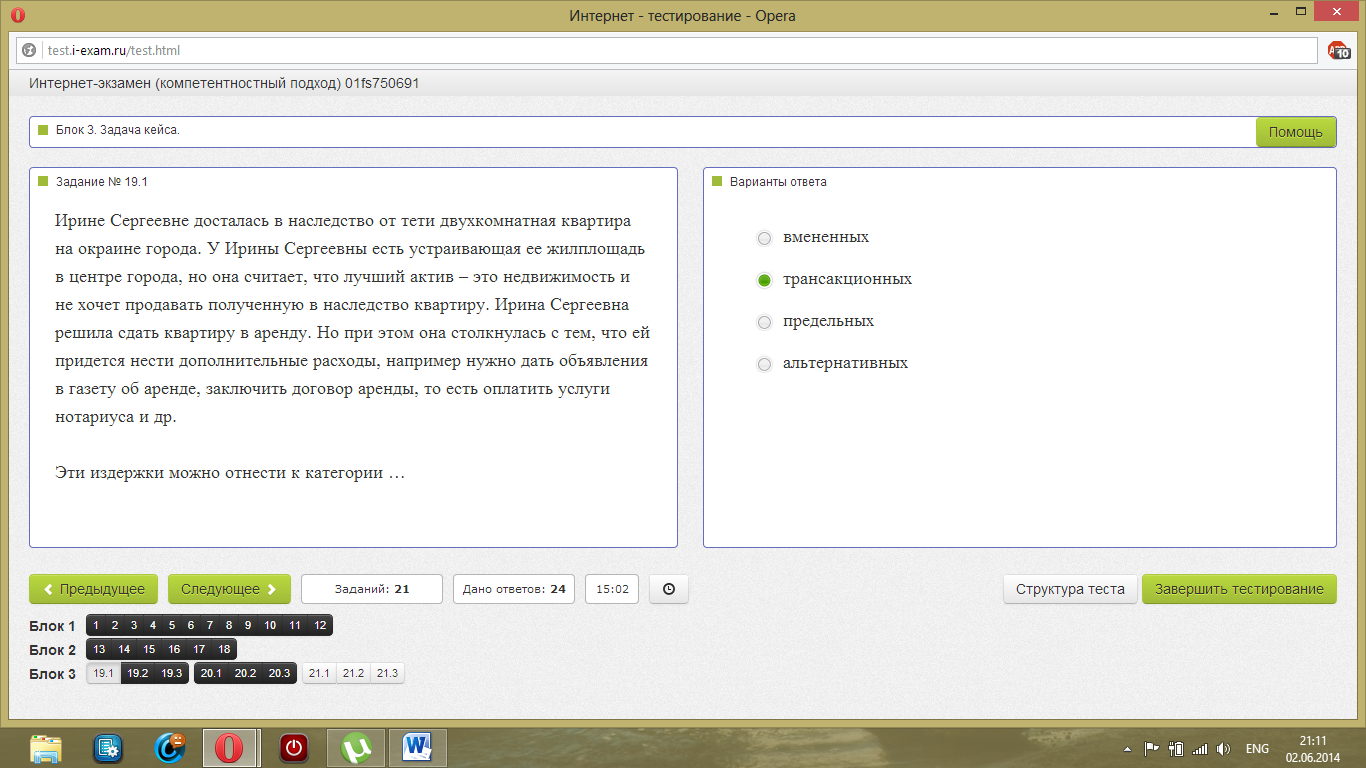The image size is (1366, 768).
Task: Open task 20.3
Action: click(279, 673)
